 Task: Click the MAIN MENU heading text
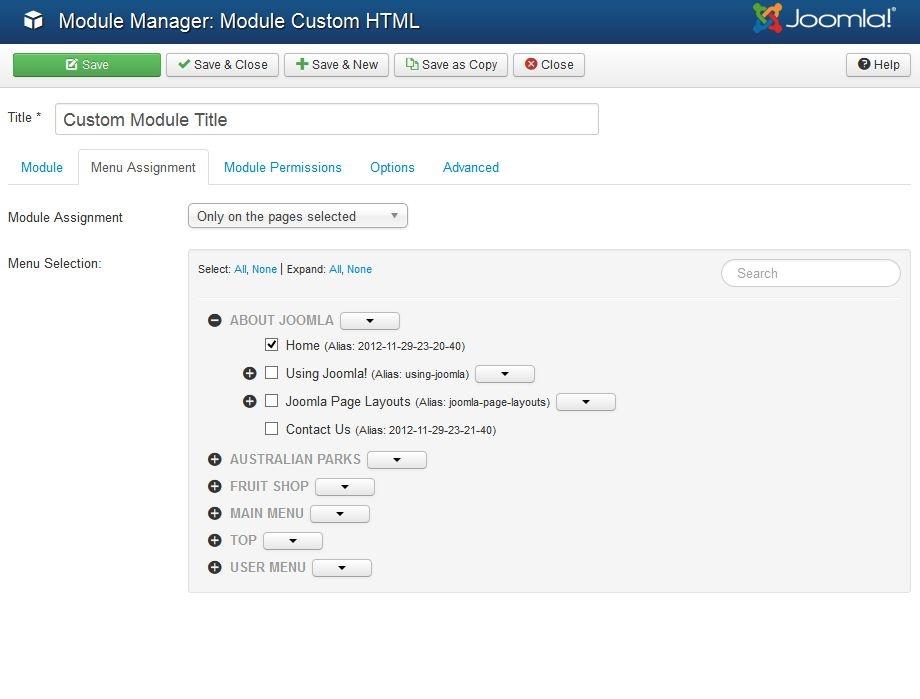click(267, 514)
